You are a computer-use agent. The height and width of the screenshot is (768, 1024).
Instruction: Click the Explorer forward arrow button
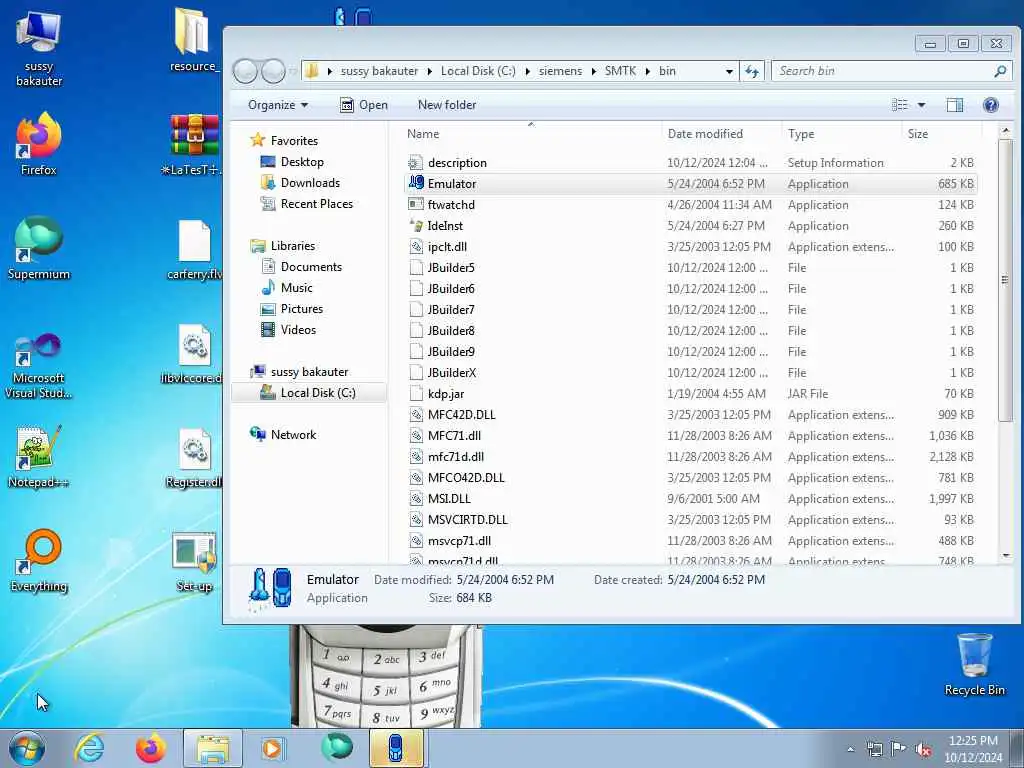tap(273, 71)
